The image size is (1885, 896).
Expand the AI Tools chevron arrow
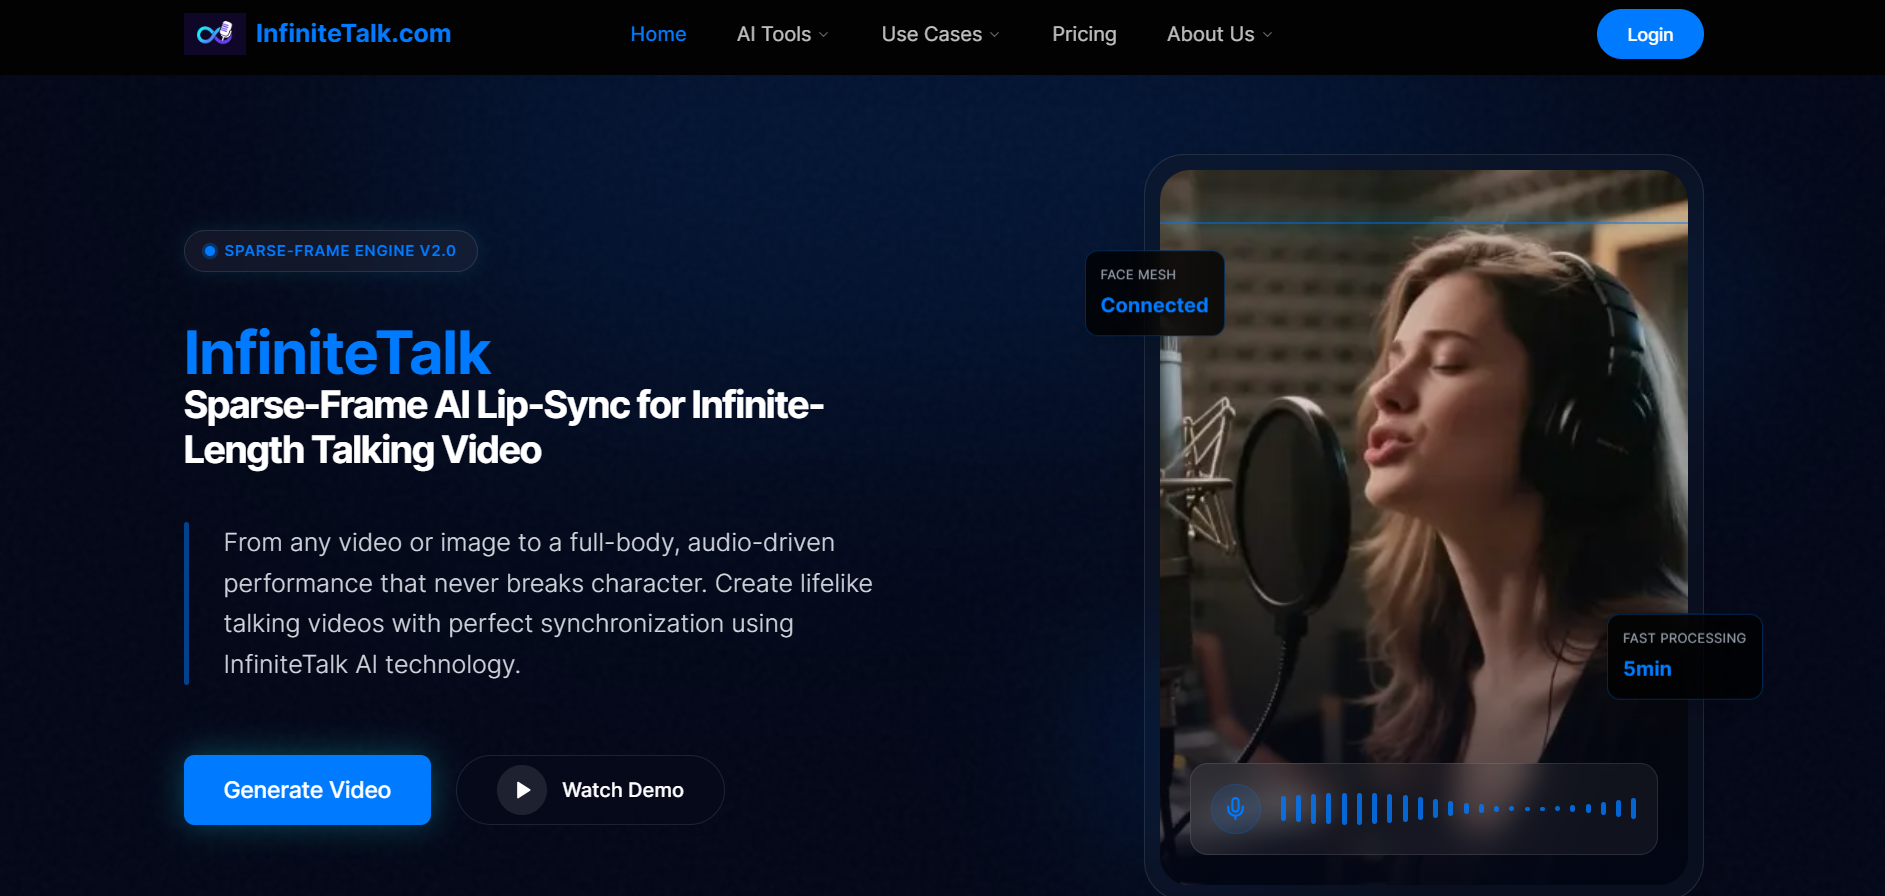[x=824, y=35]
